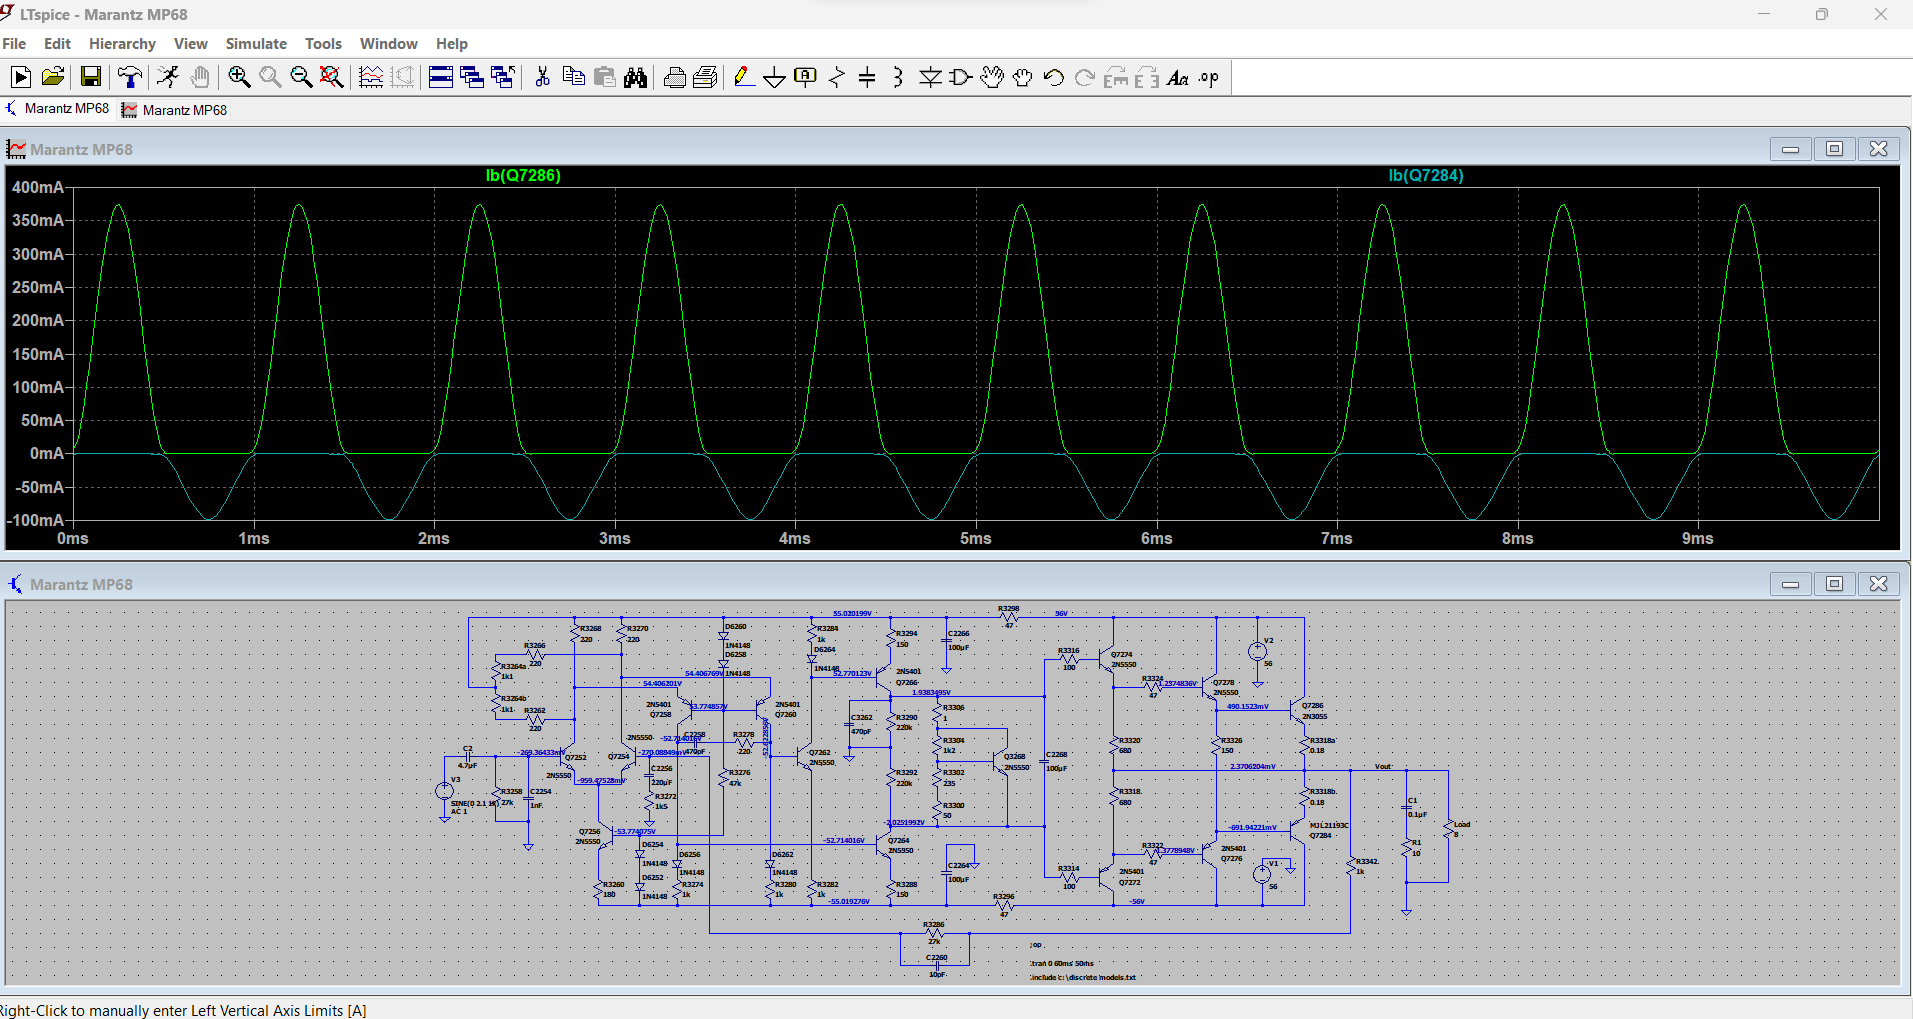Open the Window menu

pyautogui.click(x=388, y=44)
